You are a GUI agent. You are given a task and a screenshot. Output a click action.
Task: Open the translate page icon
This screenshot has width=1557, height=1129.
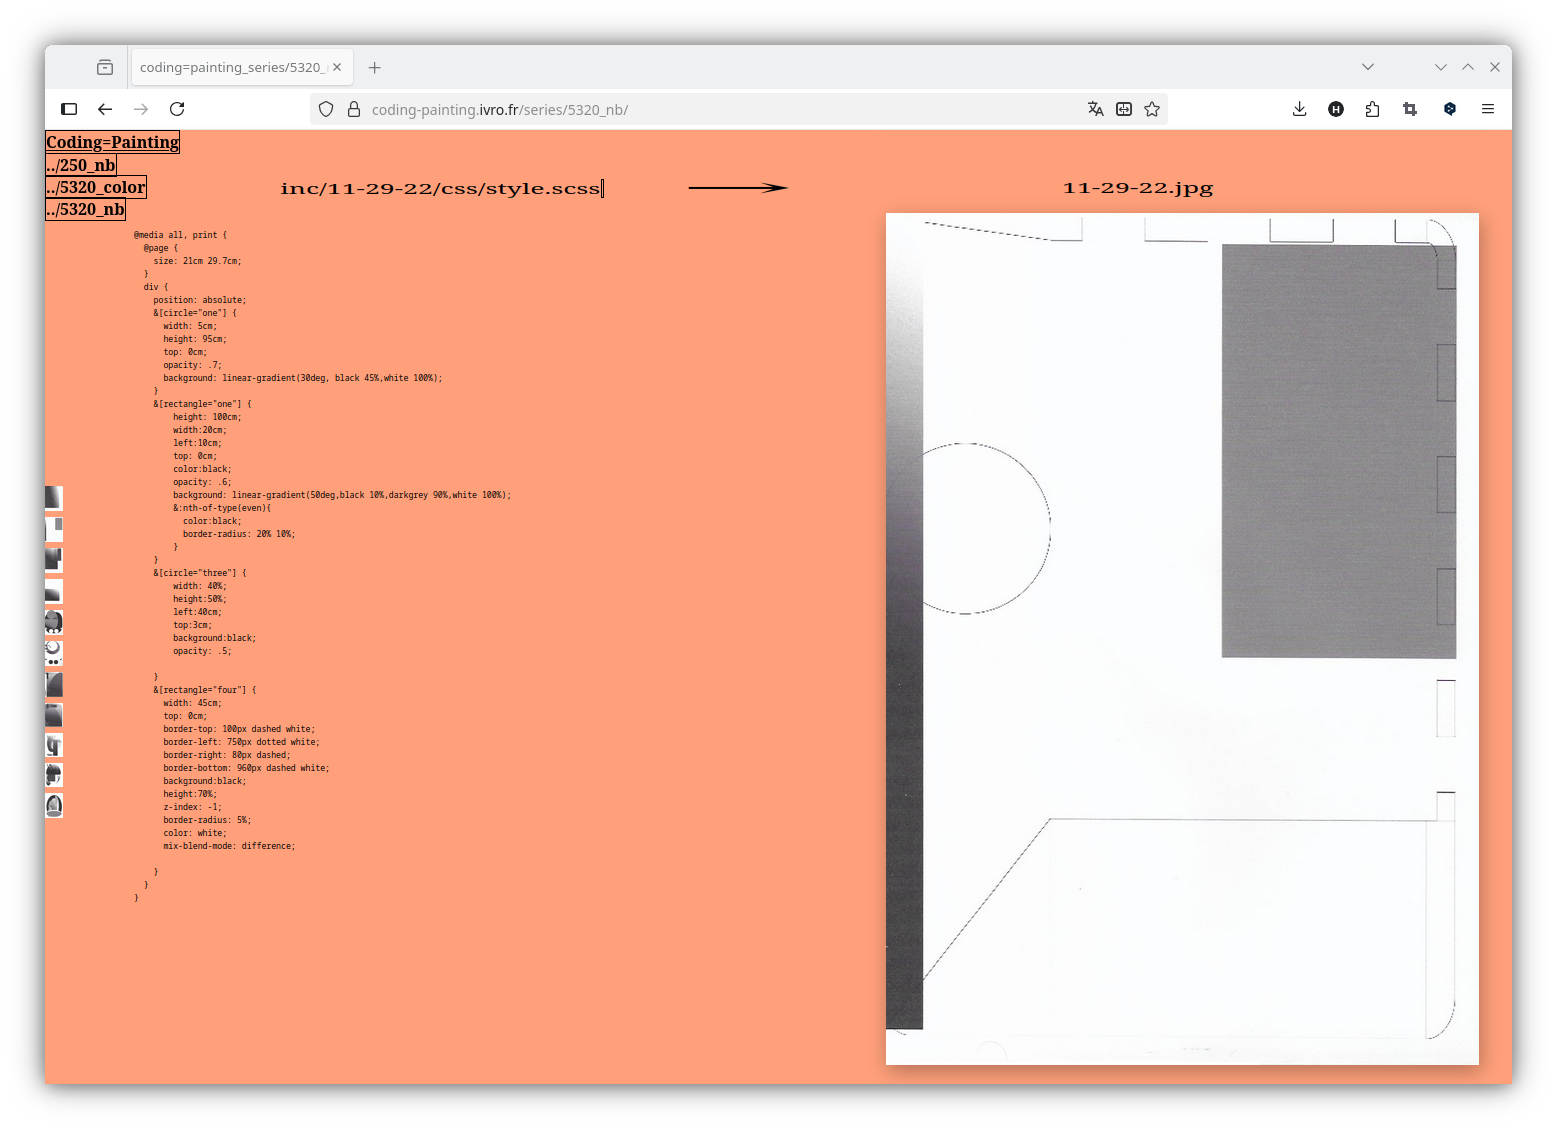[x=1095, y=109]
